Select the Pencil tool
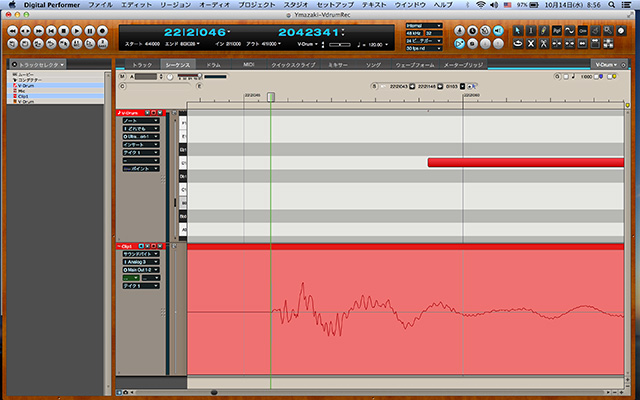The image size is (640, 400). point(544,31)
